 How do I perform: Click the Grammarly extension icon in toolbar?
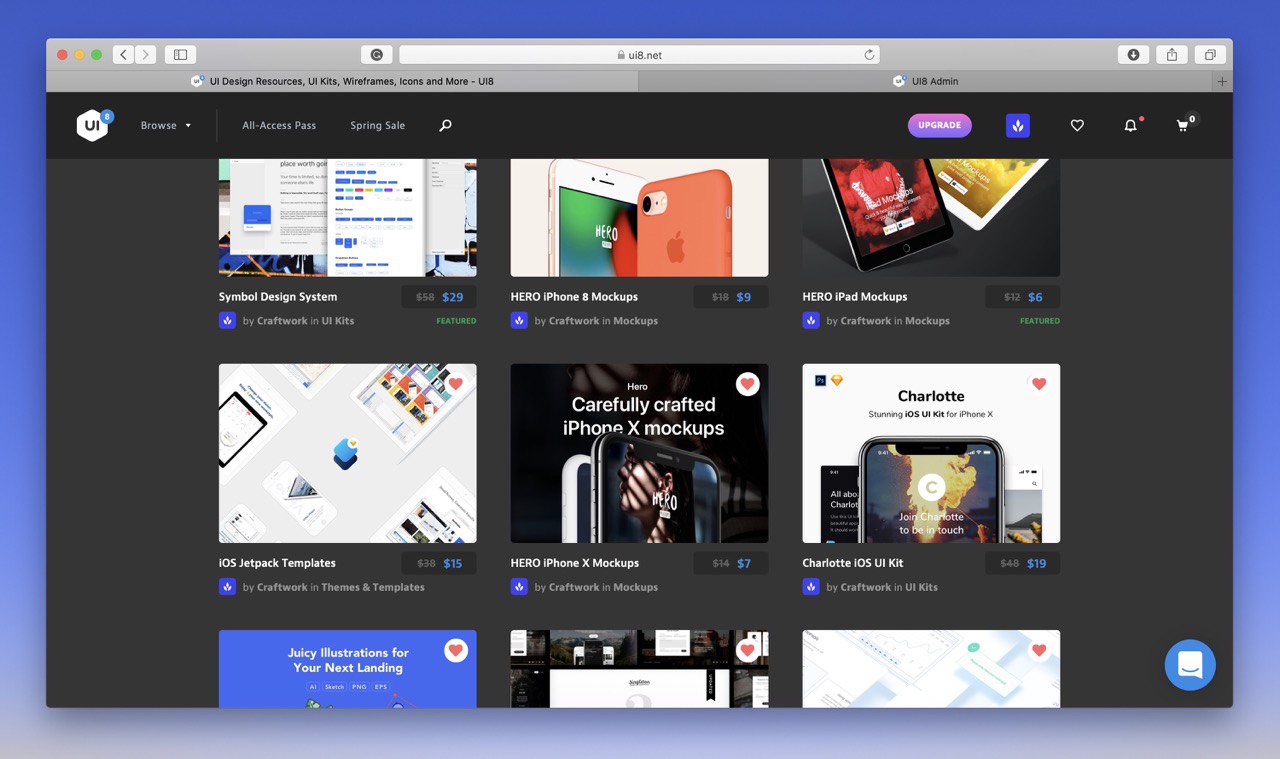[x=377, y=55]
